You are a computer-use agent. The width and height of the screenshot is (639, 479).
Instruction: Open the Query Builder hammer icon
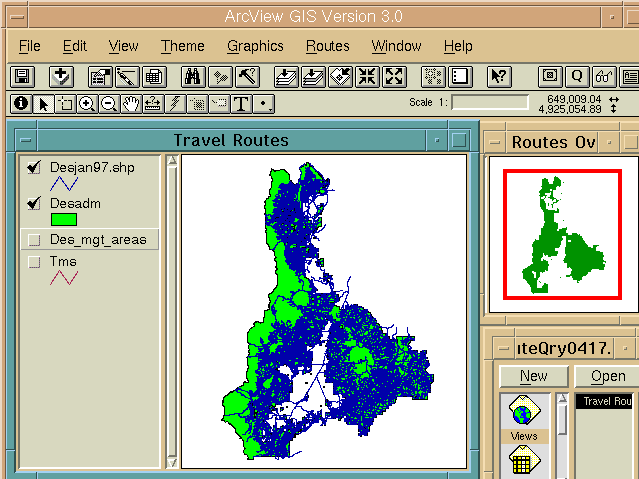pos(247,76)
